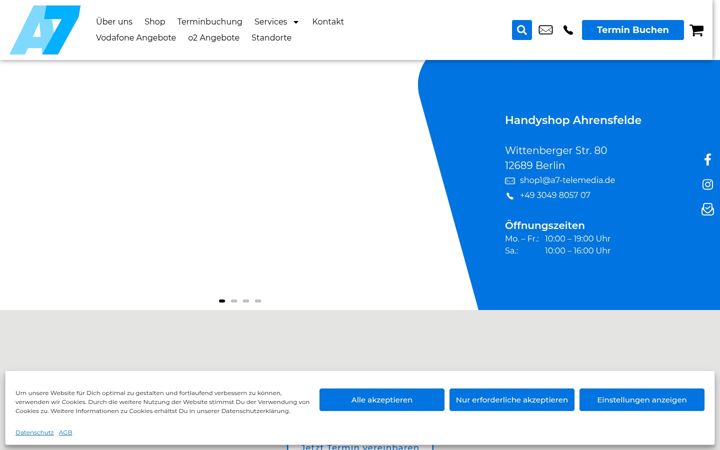This screenshot has height=450, width=720.
Task: Open Terminbuchung in the navigation
Action: tap(210, 22)
